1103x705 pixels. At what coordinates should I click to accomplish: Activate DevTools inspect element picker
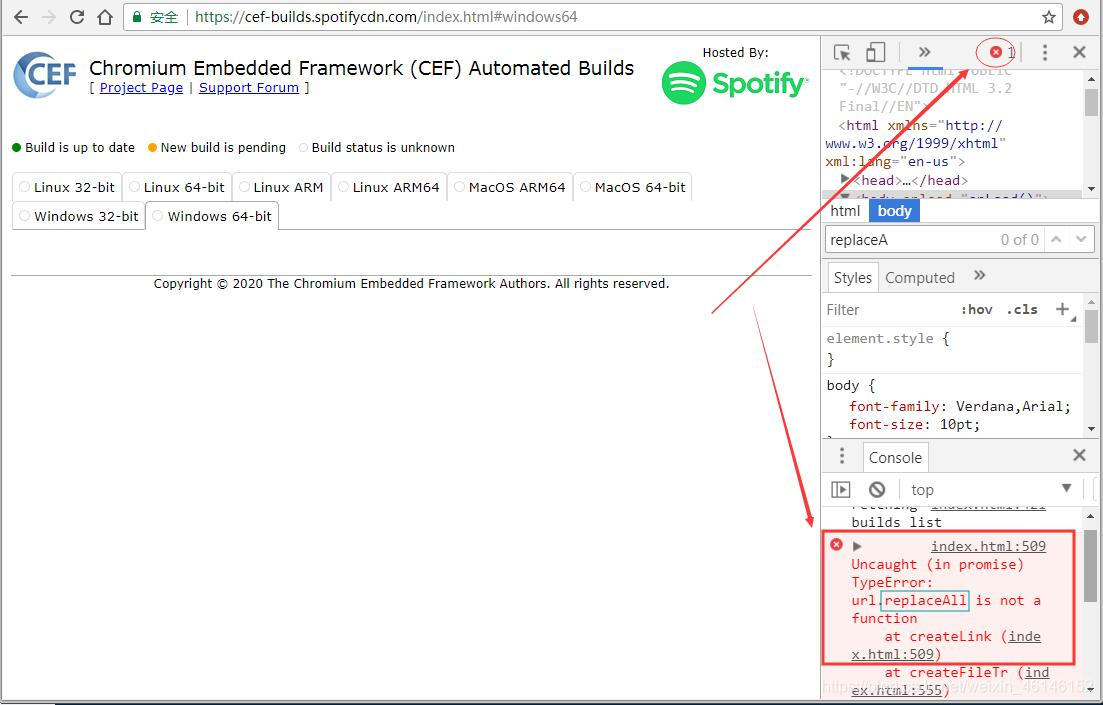tap(842, 52)
